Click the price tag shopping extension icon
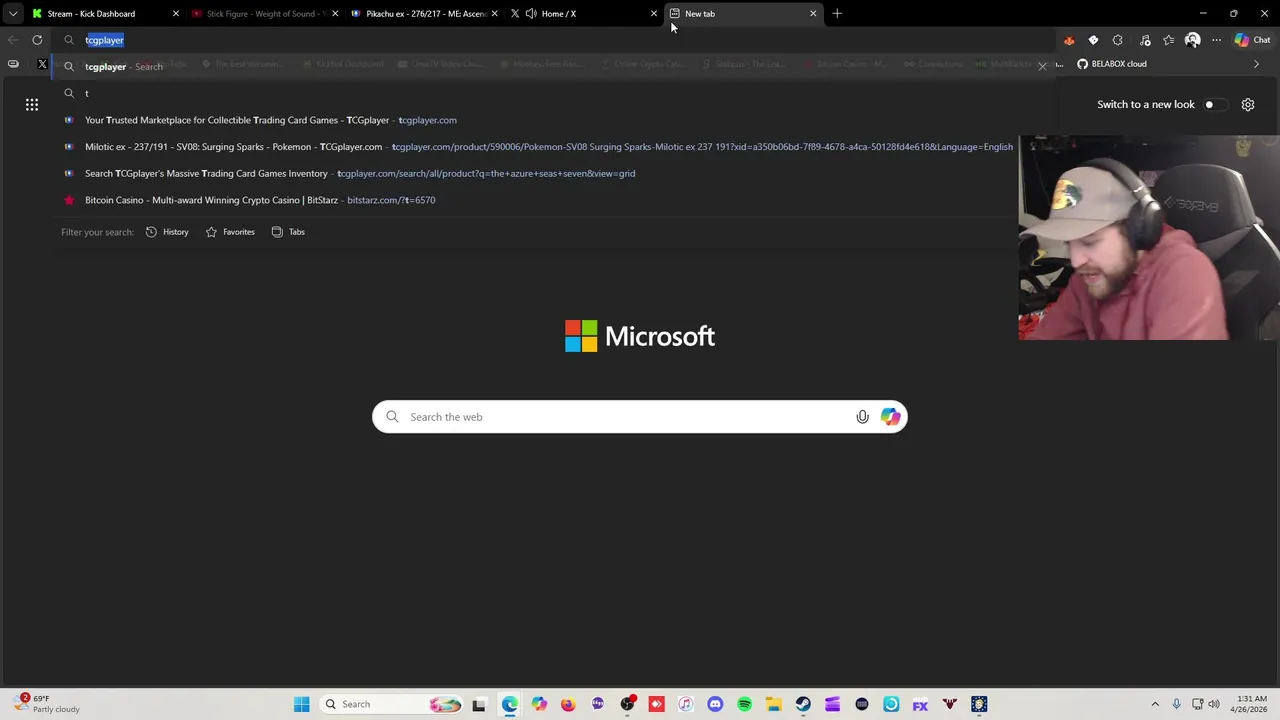 (1093, 40)
